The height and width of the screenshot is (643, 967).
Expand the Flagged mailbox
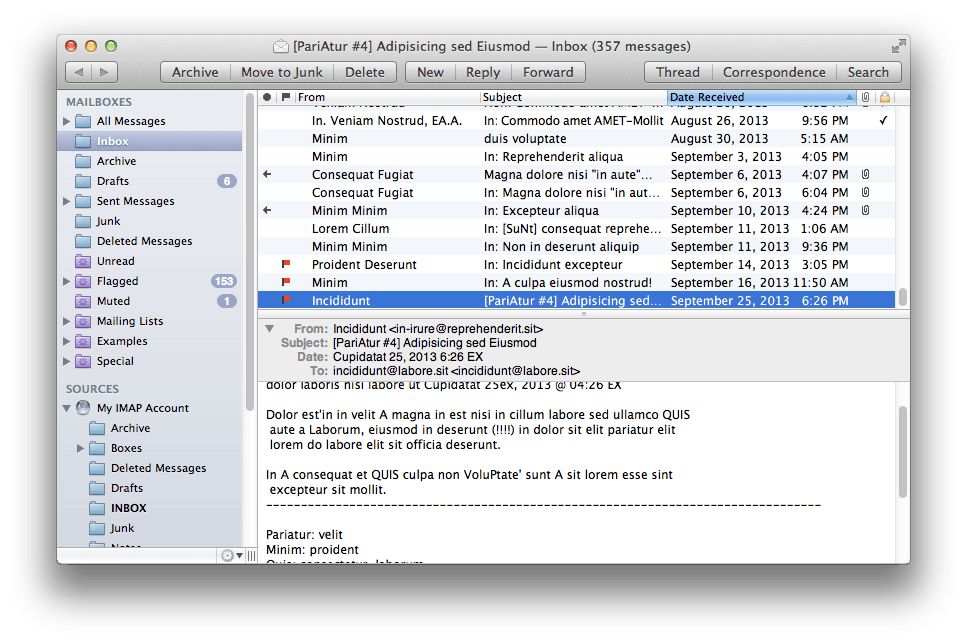click(64, 281)
